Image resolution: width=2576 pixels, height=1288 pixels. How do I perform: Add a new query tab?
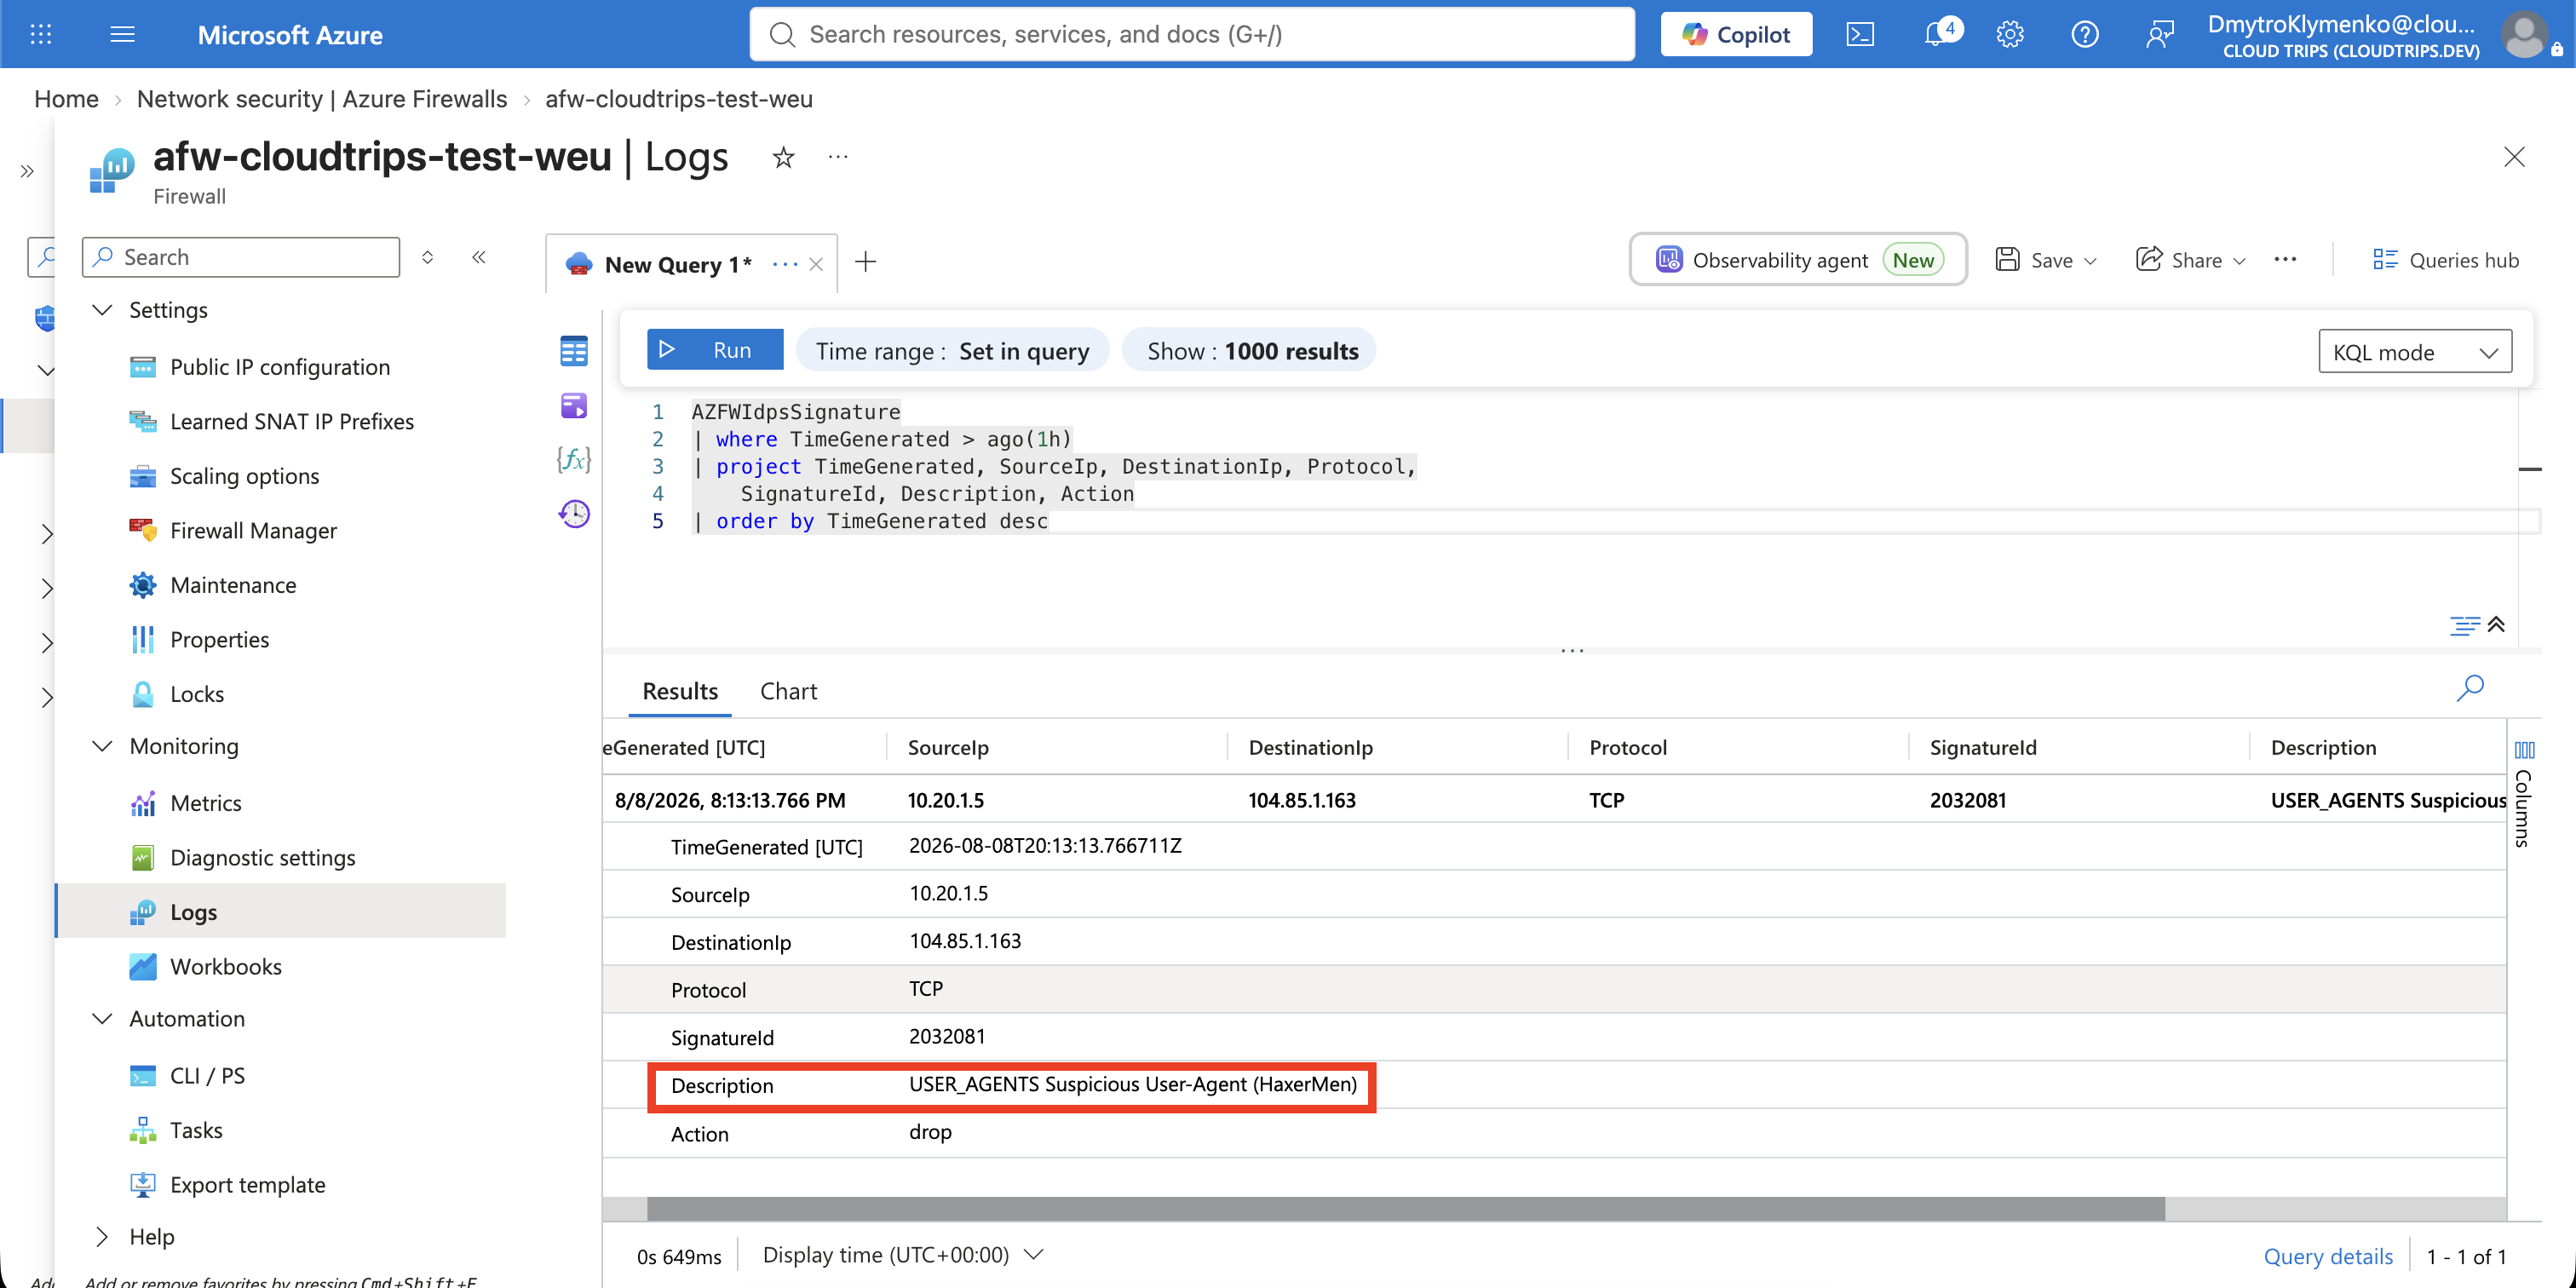866,262
